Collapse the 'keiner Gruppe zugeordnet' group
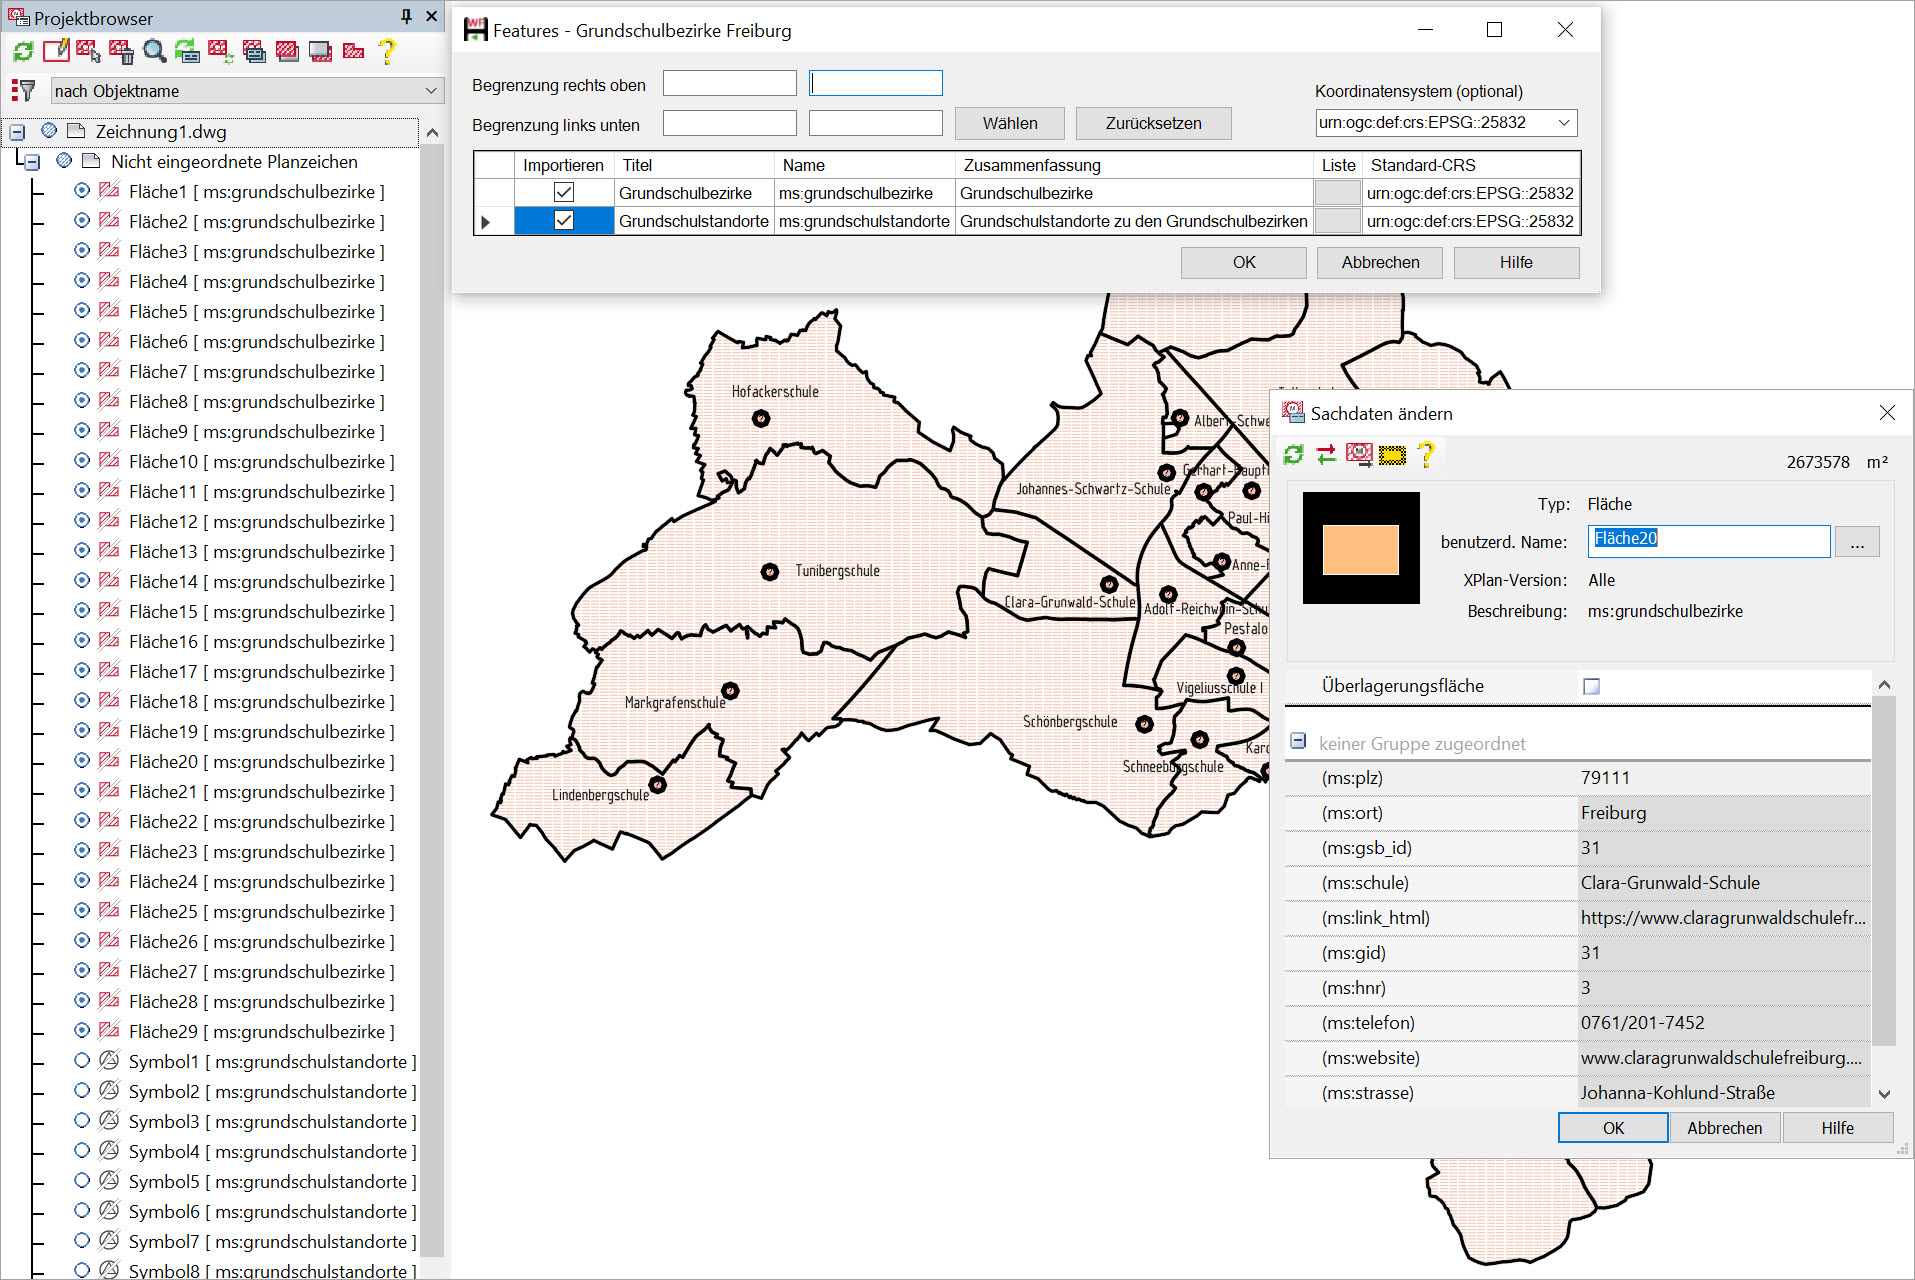This screenshot has height=1280, width=1915. pos(1298,741)
